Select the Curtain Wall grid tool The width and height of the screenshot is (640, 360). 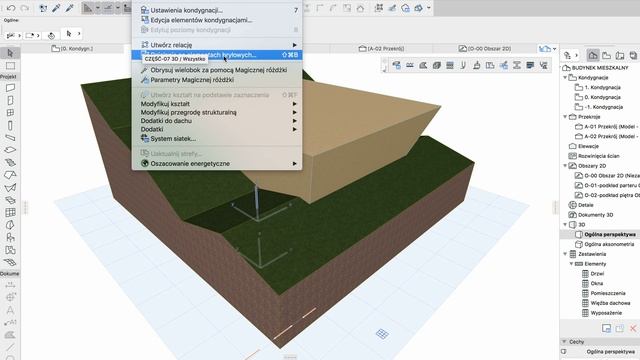(10, 212)
